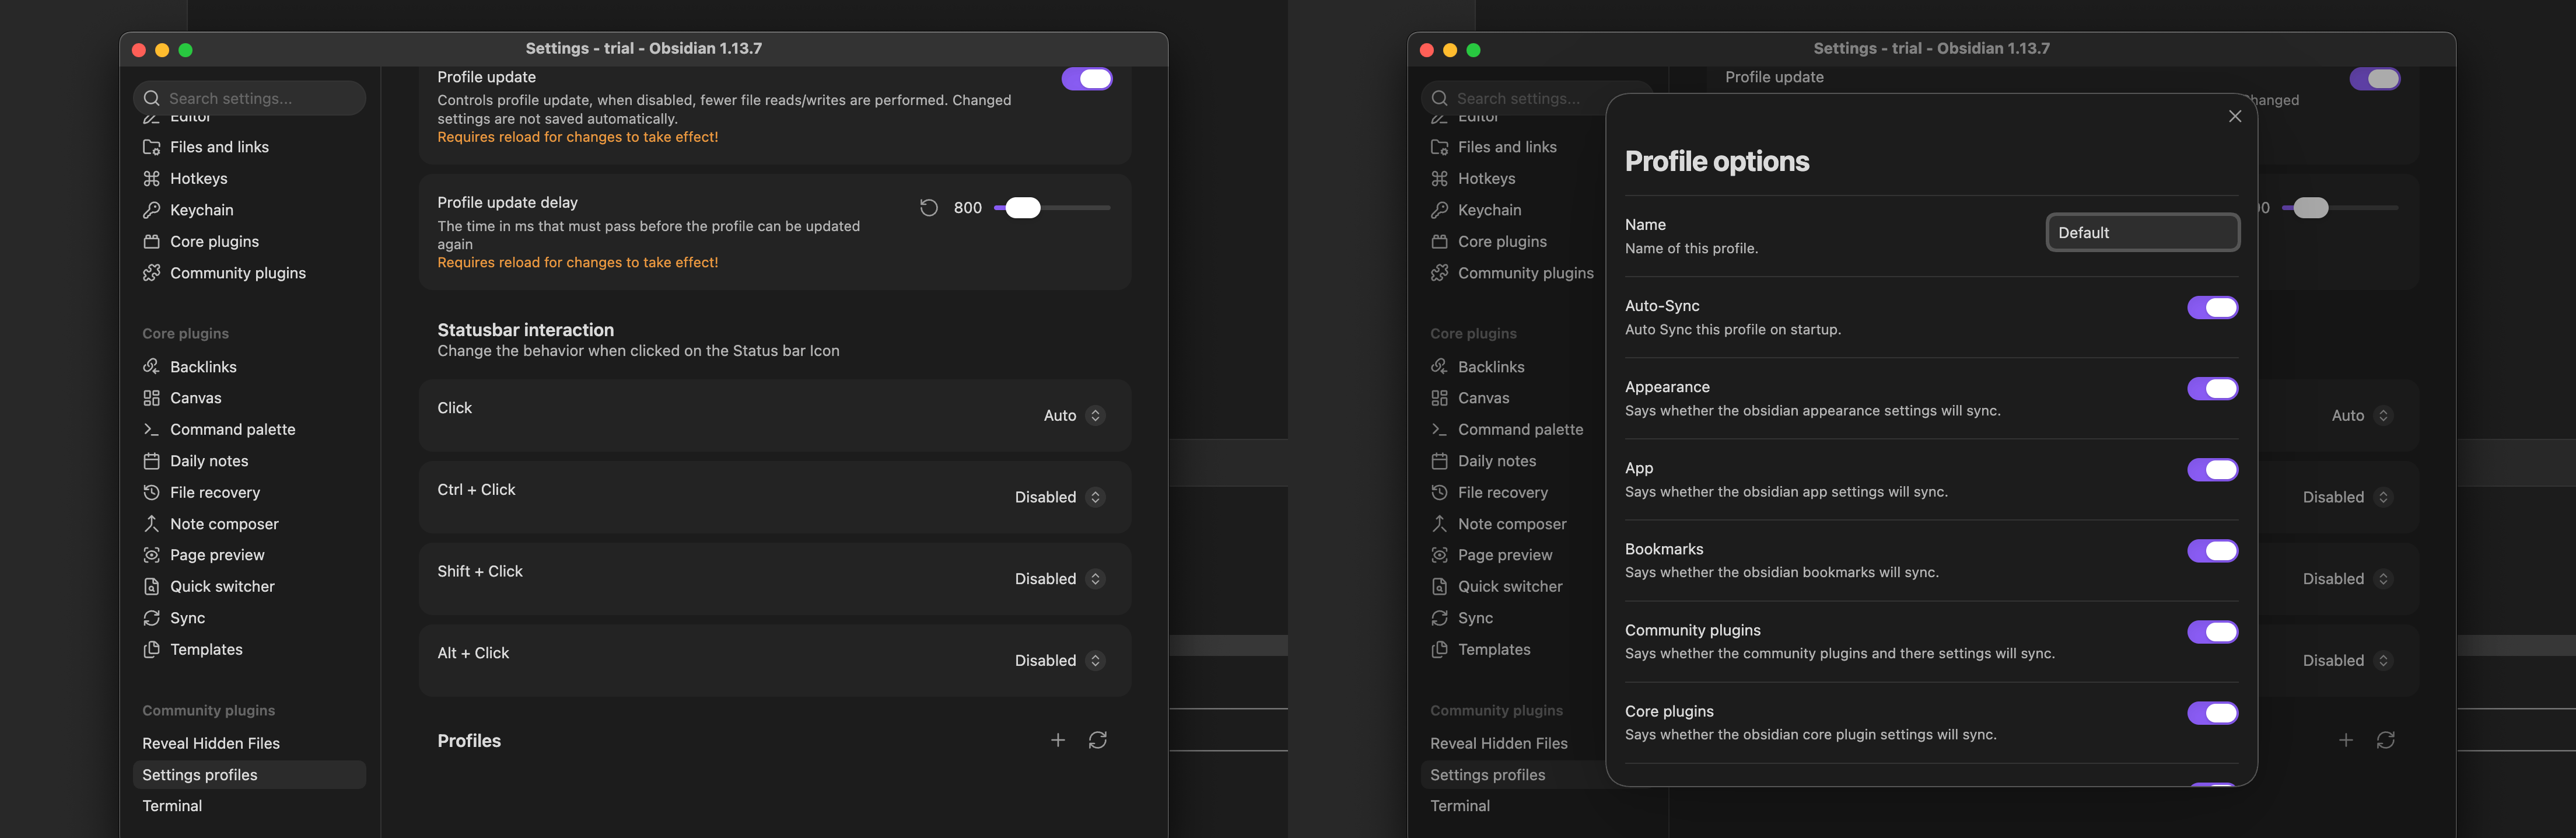
Task: Click reload profiles icon in left window
Action: (1098, 740)
